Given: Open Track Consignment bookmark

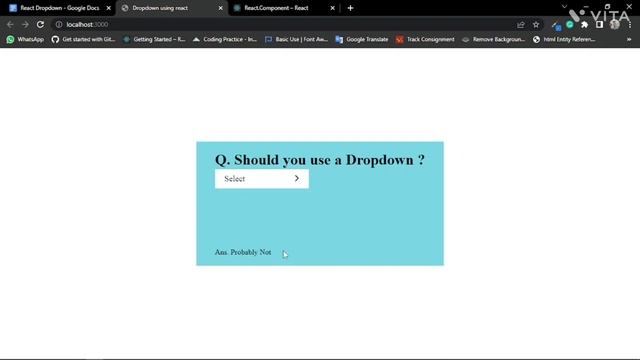Looking at the screenshot, I should tap(425, 39).
